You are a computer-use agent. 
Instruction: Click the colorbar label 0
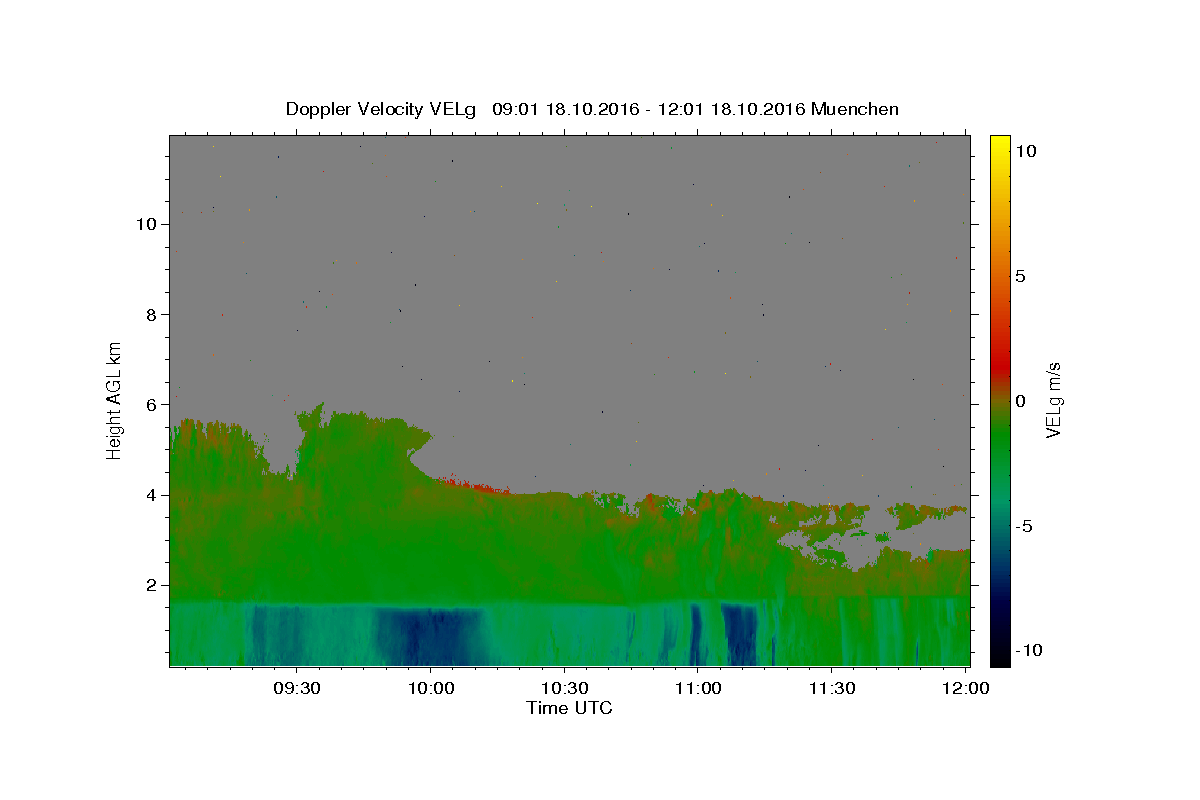1020,401
